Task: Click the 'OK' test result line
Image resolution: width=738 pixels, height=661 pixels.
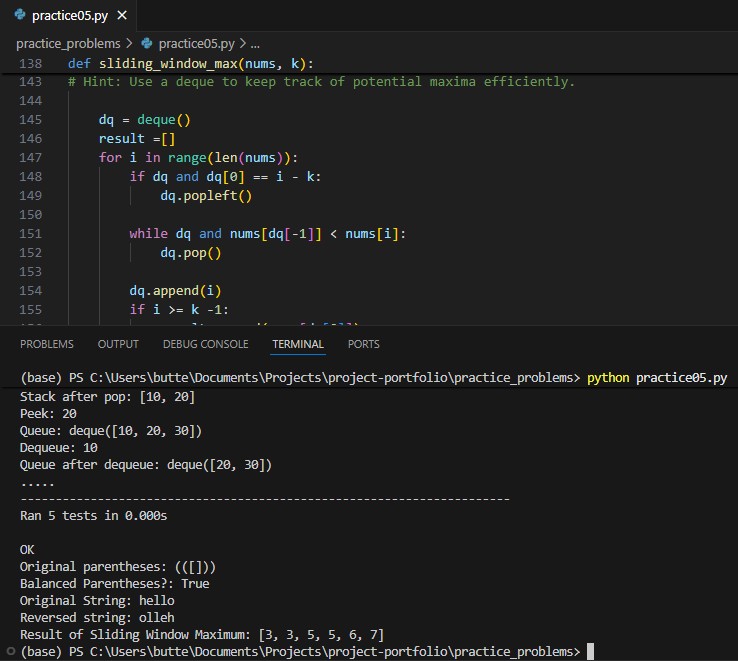Action: (x=27, y=550)
